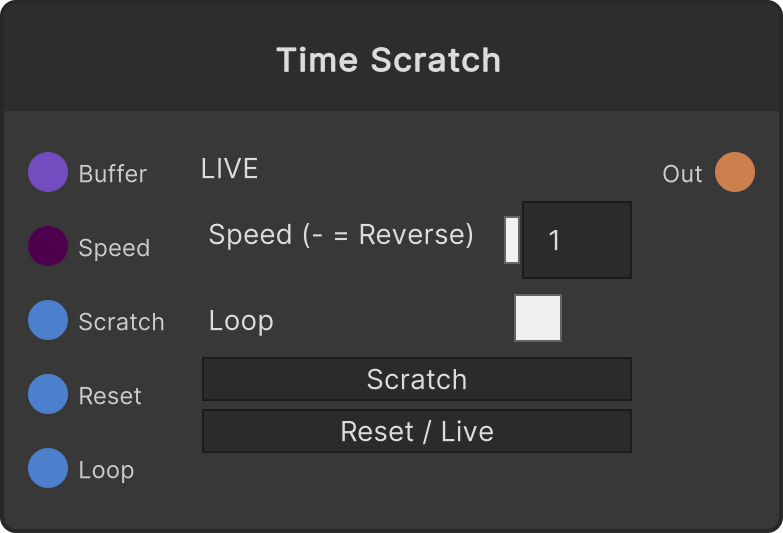
Task: Click the Scratch port label on left
Action: (x=121, y=322)
